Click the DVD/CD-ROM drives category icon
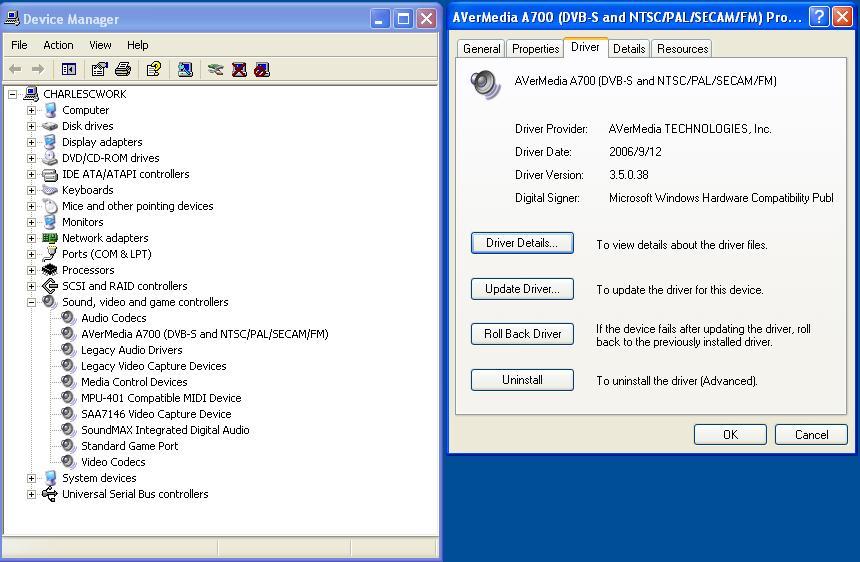The image size is (860, 562). pos(50,158)
